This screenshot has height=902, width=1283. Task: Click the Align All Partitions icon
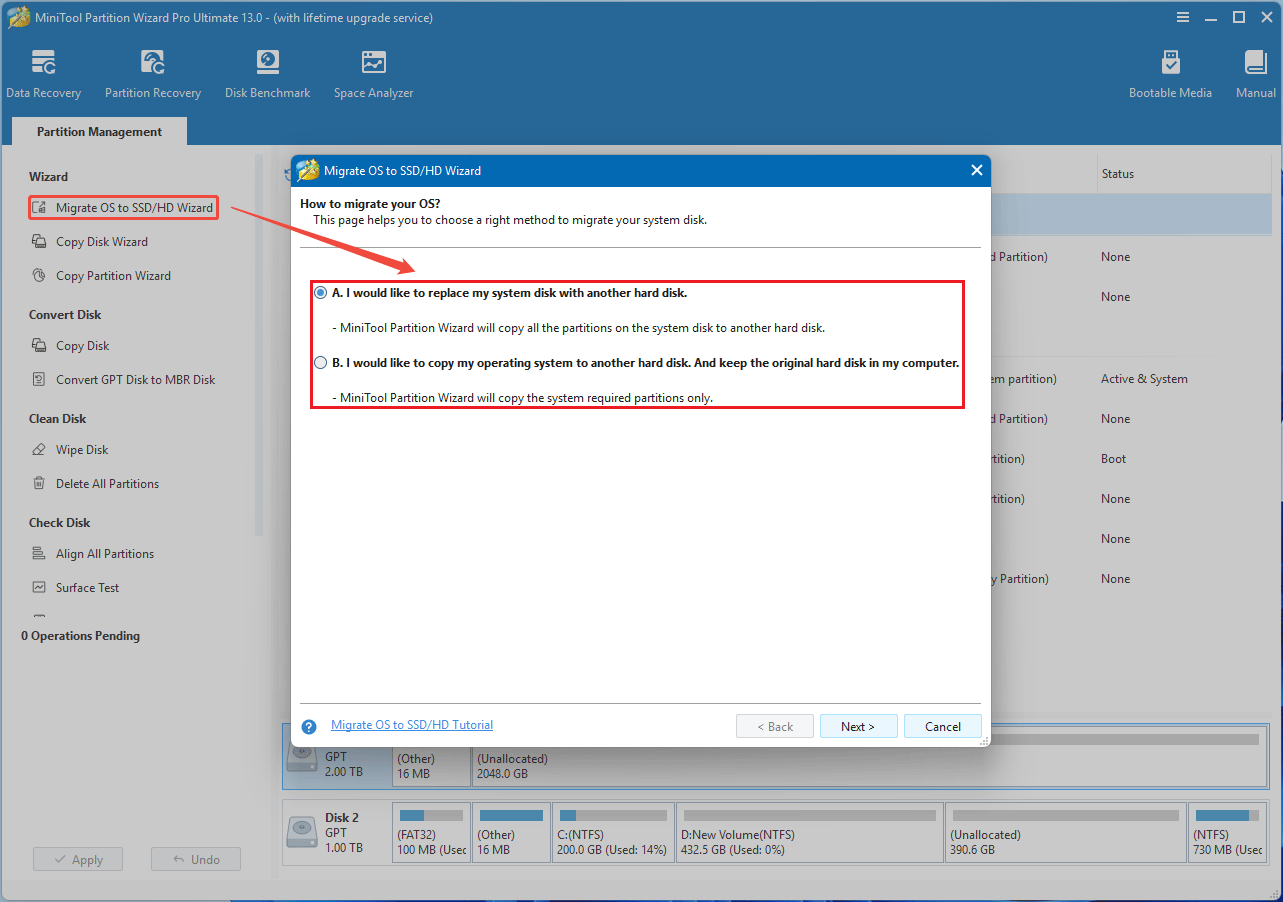point(39,554)
